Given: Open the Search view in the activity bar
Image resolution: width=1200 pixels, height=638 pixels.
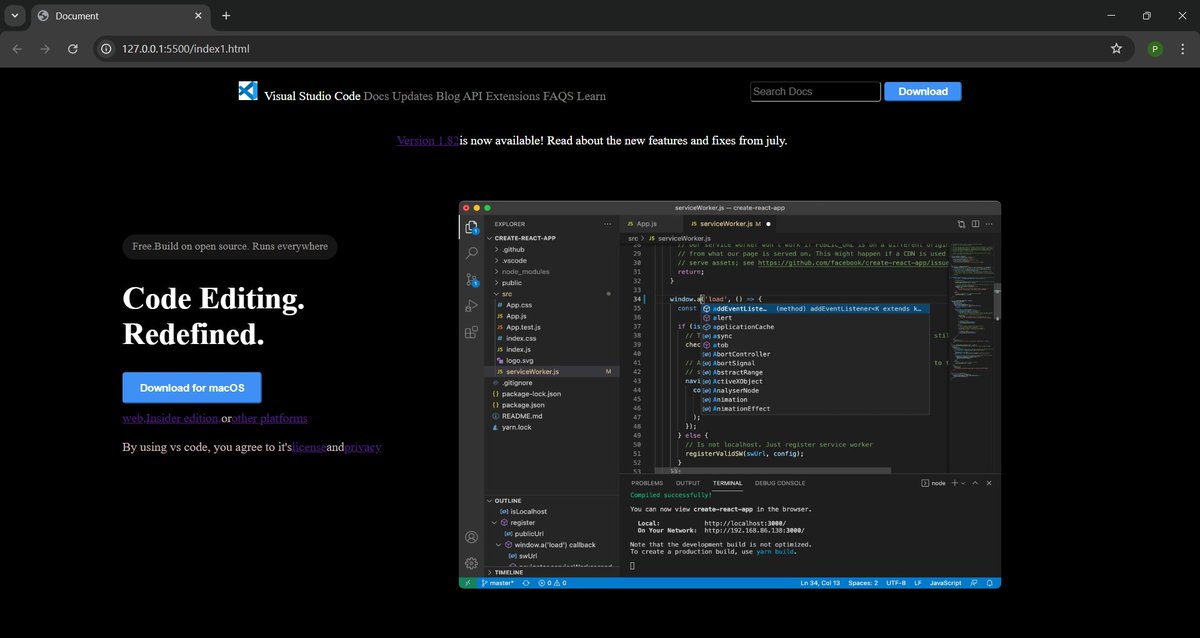Looking at the screenshot, I should tap(471, 253).
